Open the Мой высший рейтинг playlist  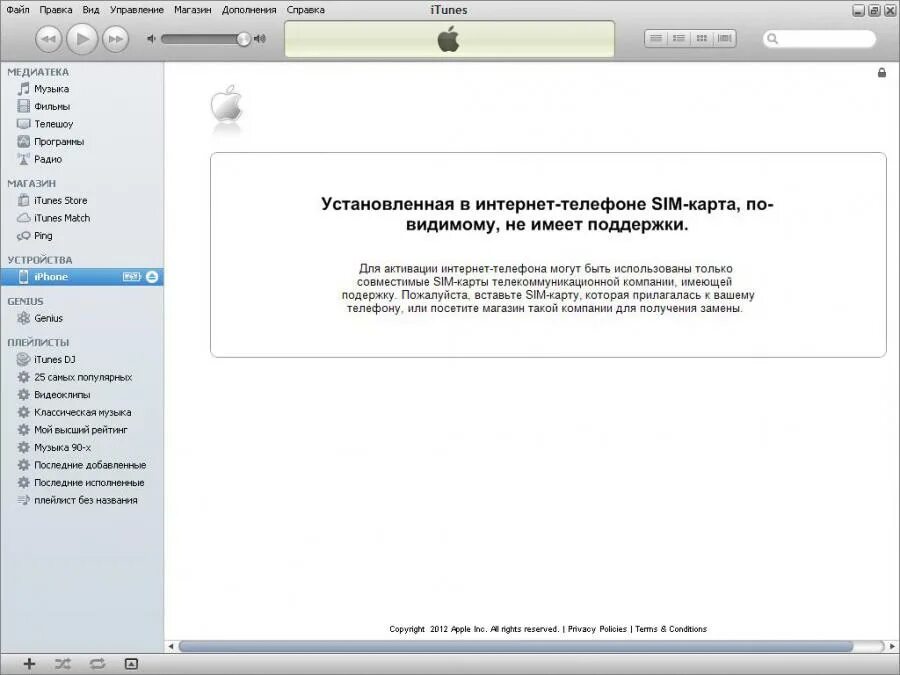pos(82,430)
